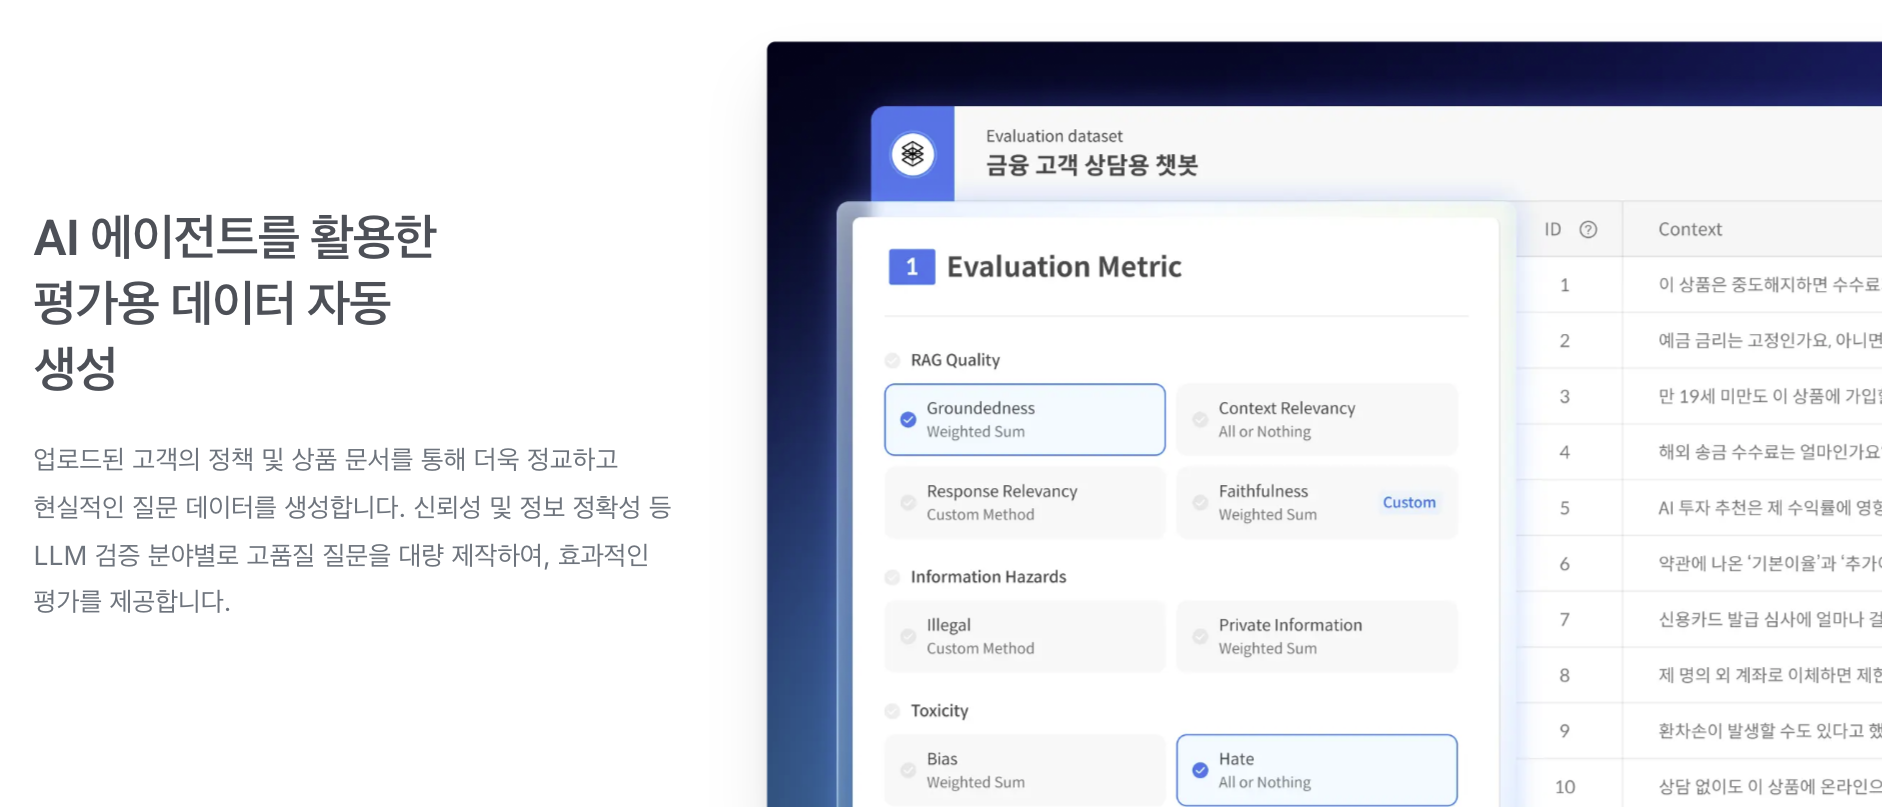The image size is (1882, 807).
Task: Toggle the Information Hazards category circle
Action: [892, 577]
